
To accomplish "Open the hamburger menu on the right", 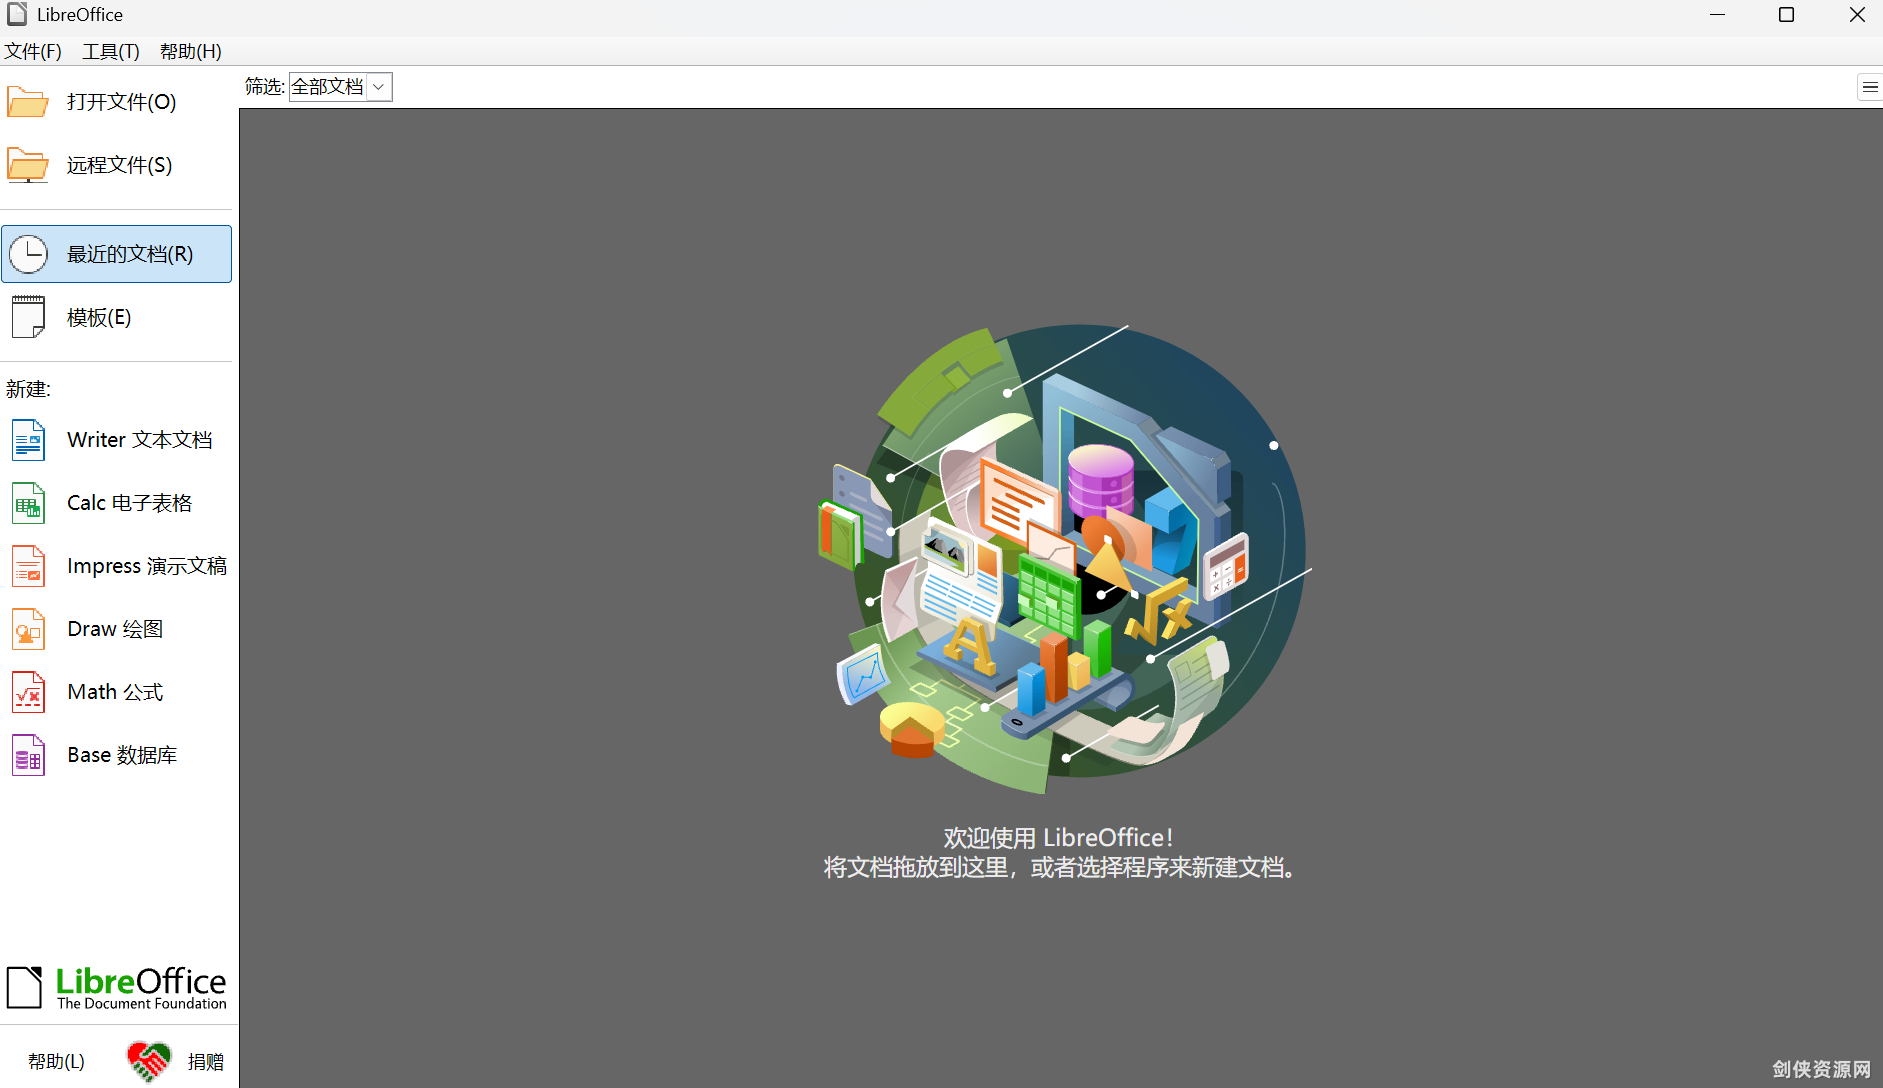I will [1870, 87].
